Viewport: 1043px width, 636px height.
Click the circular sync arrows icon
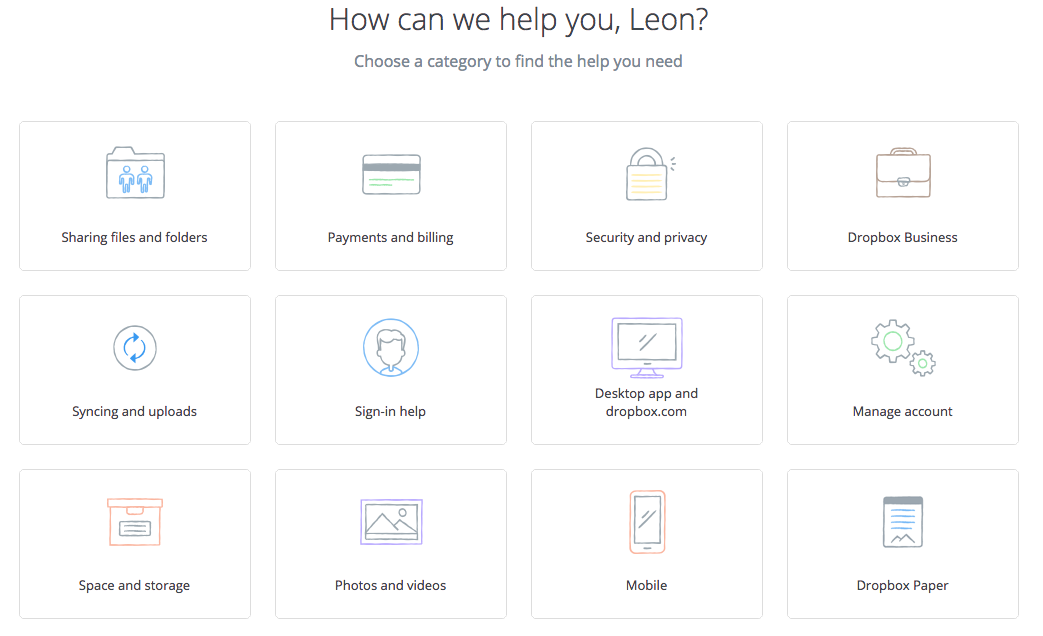point(135,348)
